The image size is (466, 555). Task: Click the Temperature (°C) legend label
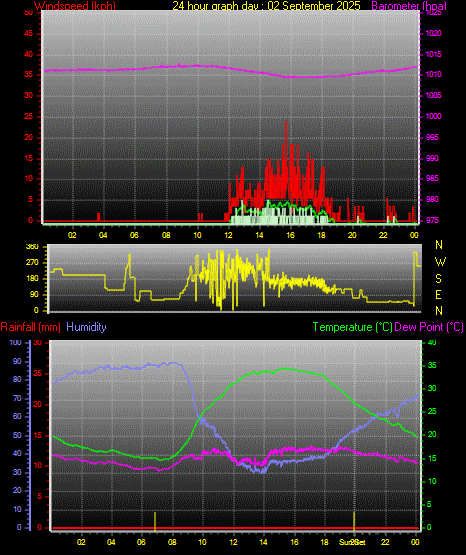[x=352, y=327]
